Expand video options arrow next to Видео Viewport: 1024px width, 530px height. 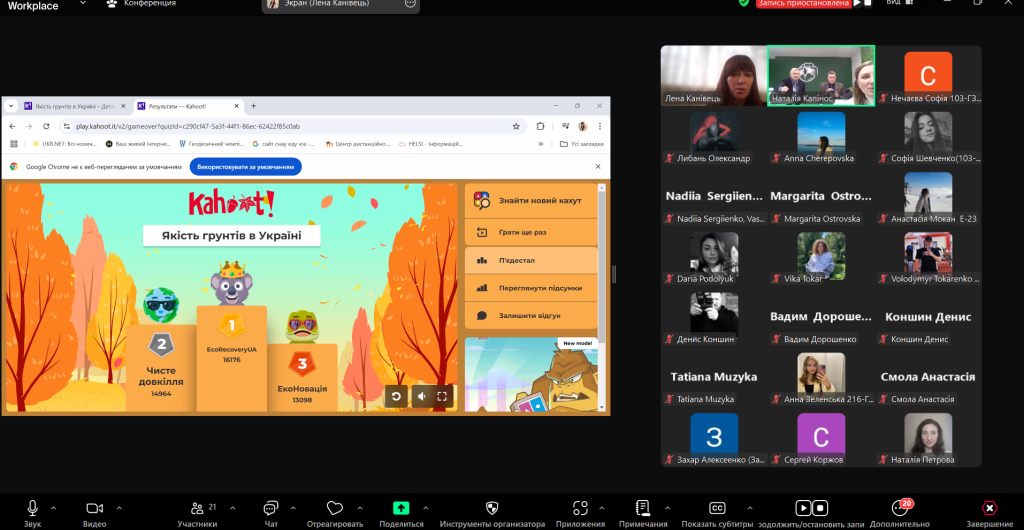pyautogui.click(x=118, y=507)
